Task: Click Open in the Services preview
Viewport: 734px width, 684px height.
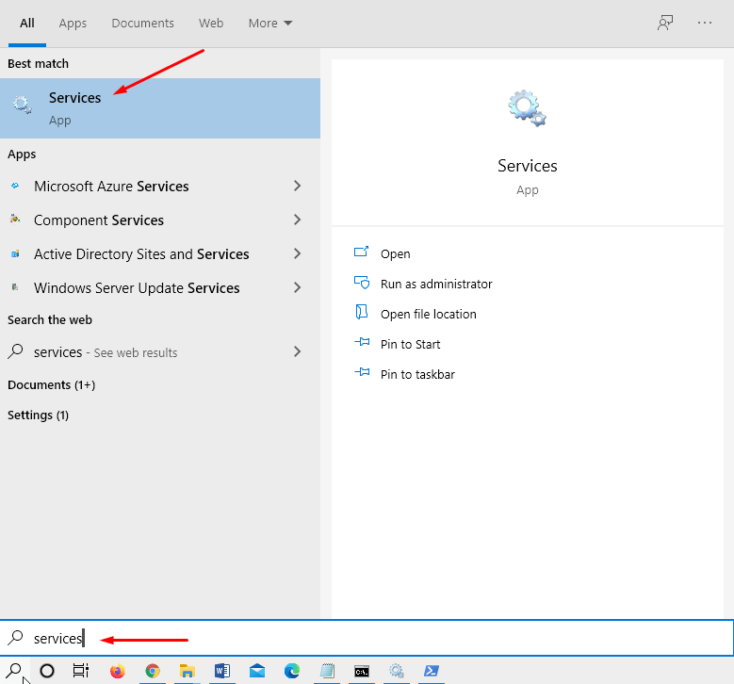Action: tap(395, 254)
